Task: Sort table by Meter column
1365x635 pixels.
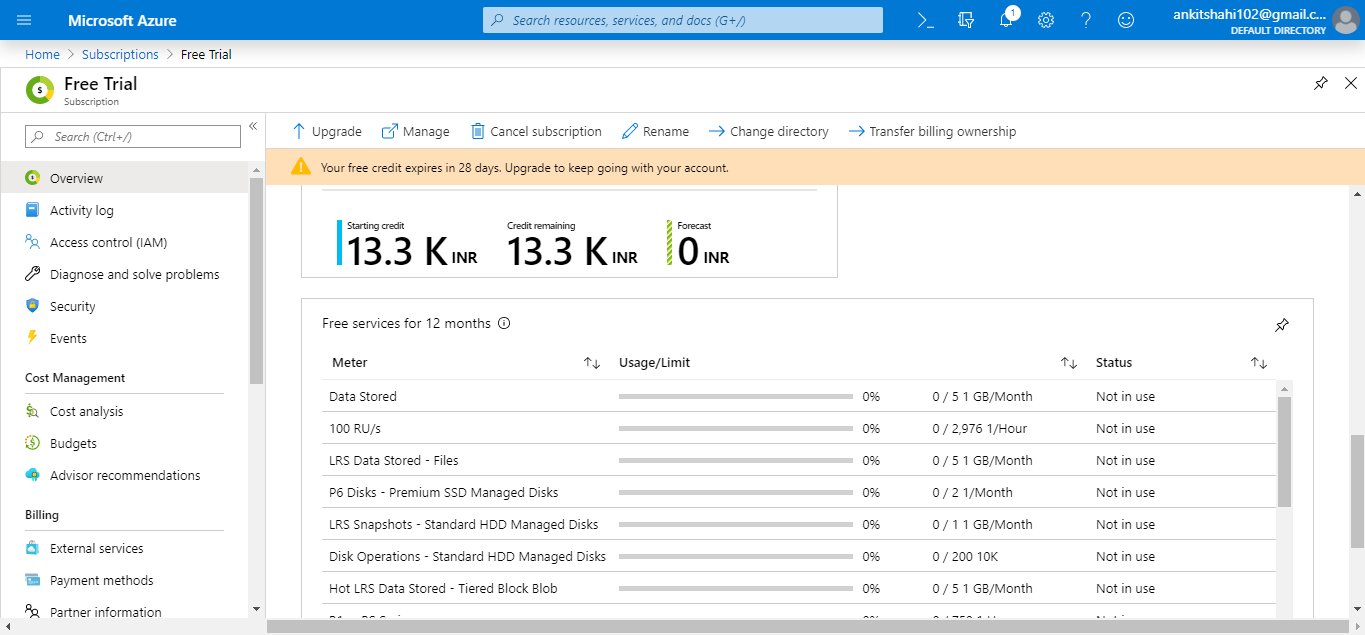Action: 592,363
